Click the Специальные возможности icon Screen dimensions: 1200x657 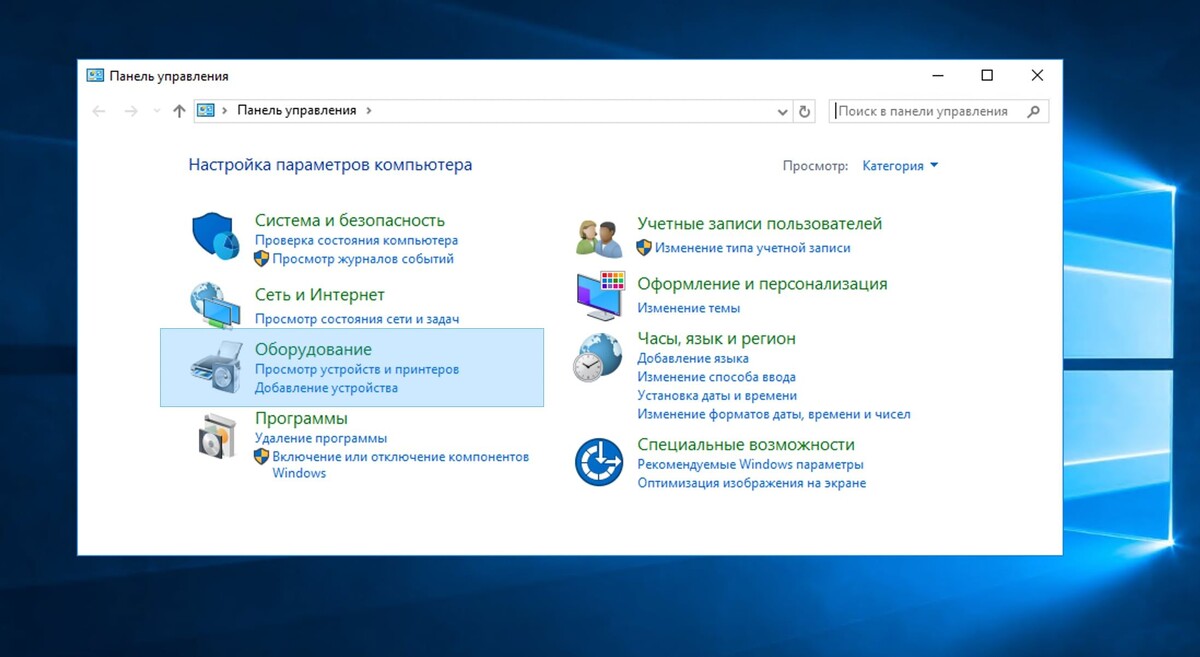[x=597, y=461]
